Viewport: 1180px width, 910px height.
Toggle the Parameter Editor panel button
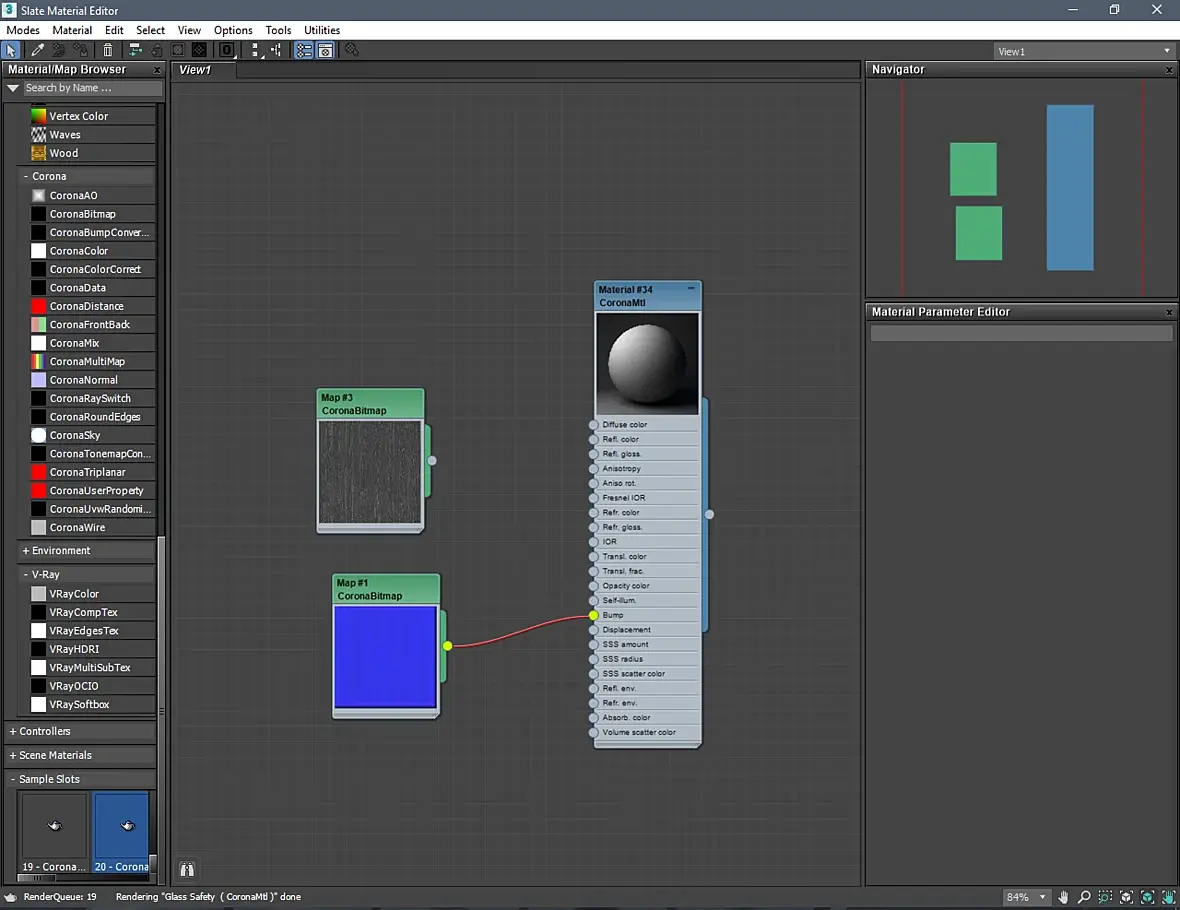coord(325,50)
